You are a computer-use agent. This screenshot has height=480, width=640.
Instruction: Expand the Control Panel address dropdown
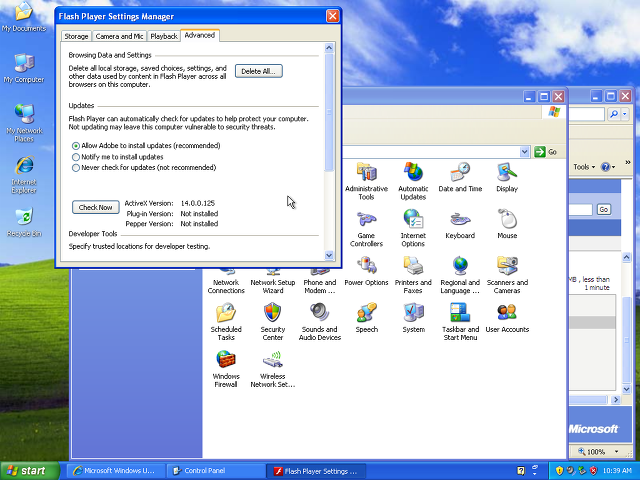pos(524,152)
